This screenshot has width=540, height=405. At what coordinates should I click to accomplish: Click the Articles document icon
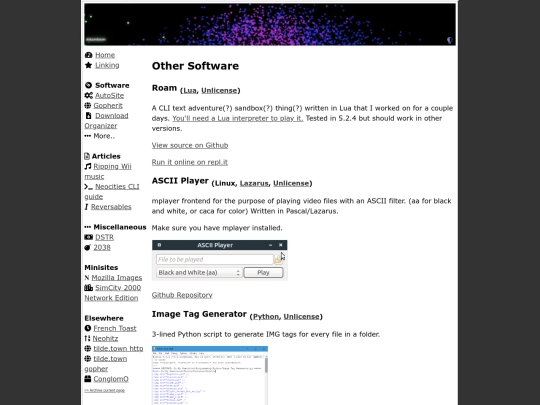[x=87, y=156]
